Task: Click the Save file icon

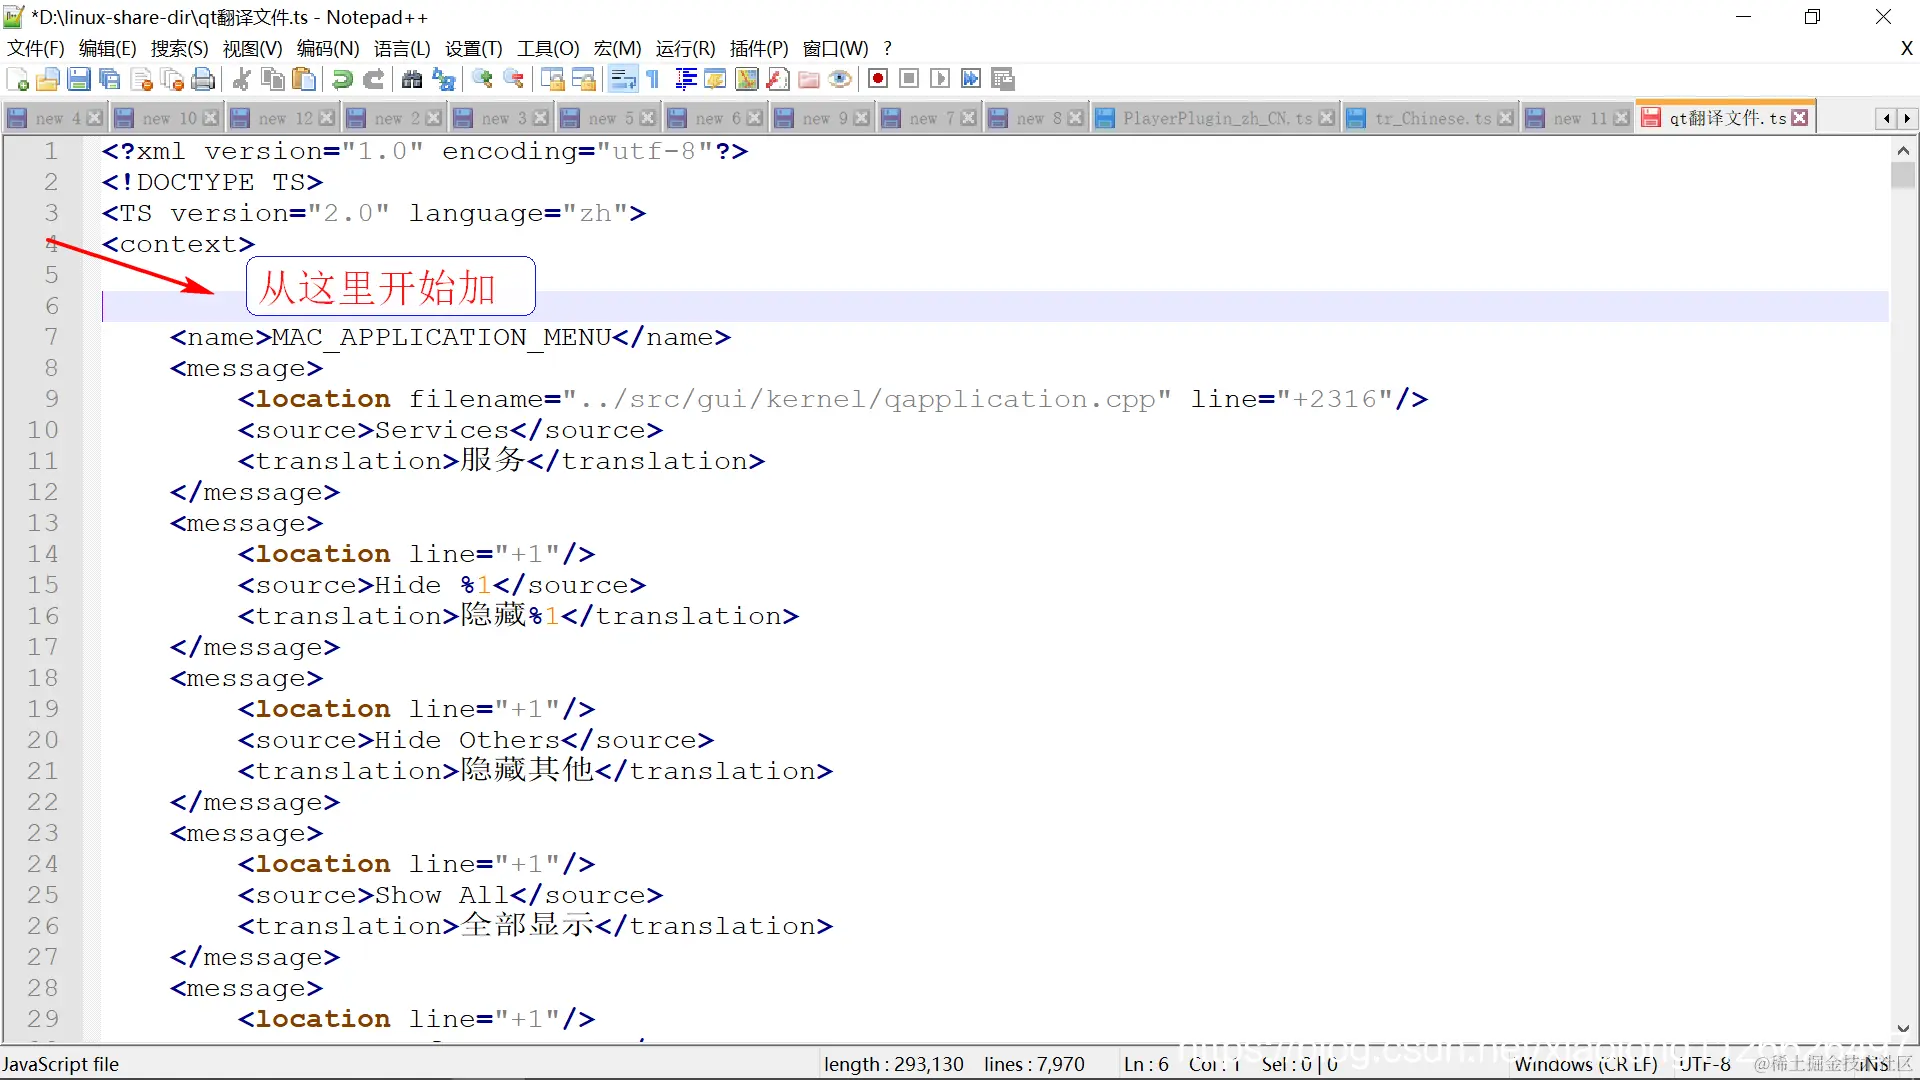Action: click(x=79, y=79)
